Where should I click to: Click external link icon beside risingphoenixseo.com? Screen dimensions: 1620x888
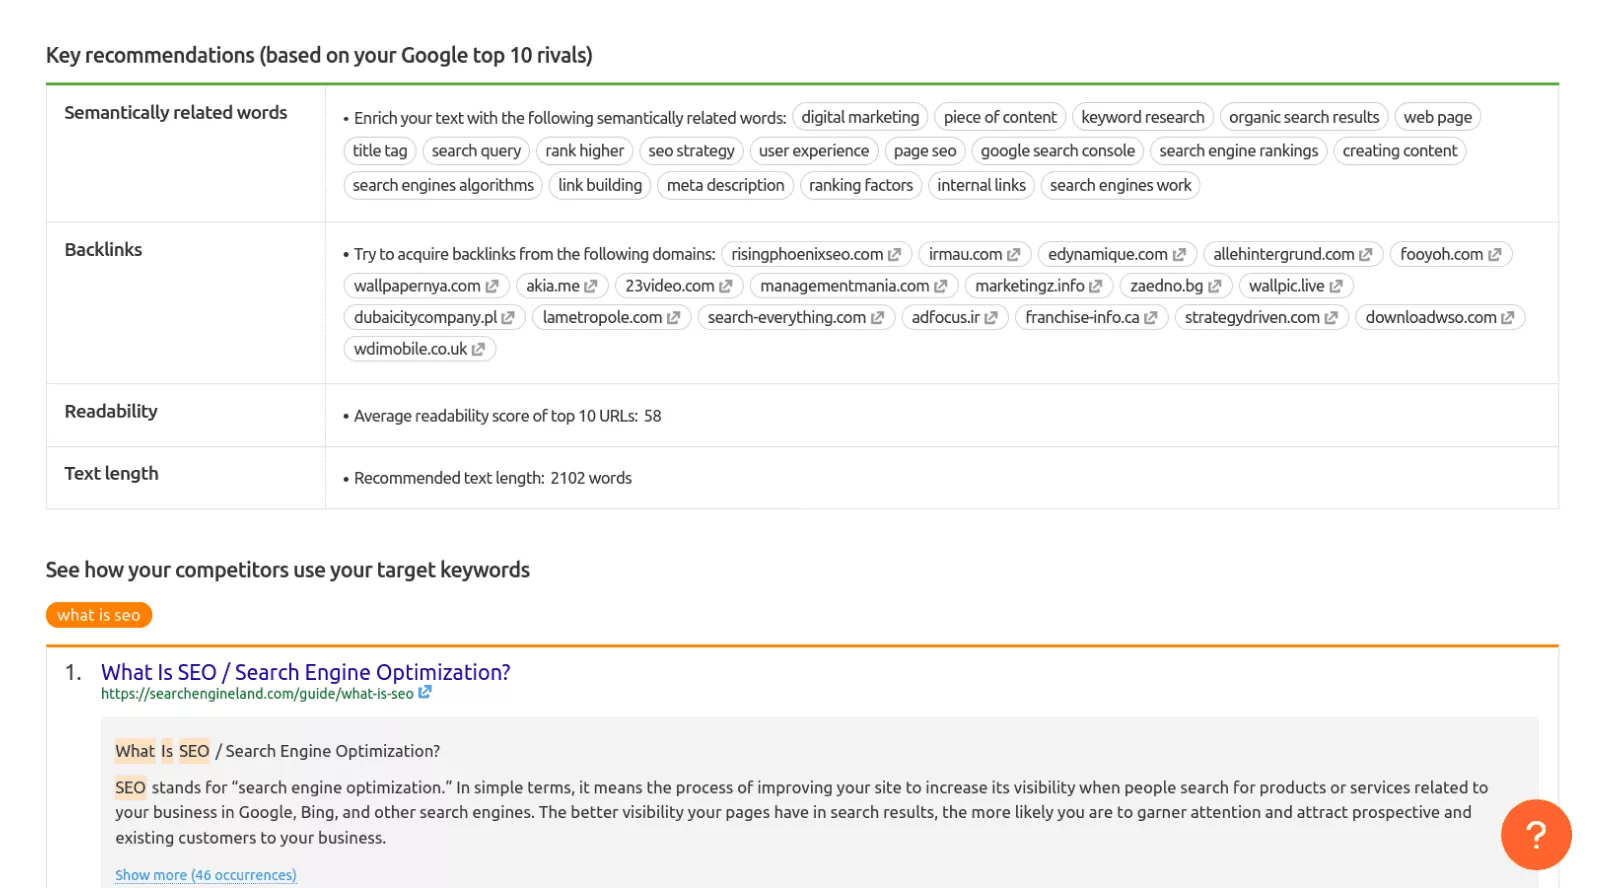point(894,255)
